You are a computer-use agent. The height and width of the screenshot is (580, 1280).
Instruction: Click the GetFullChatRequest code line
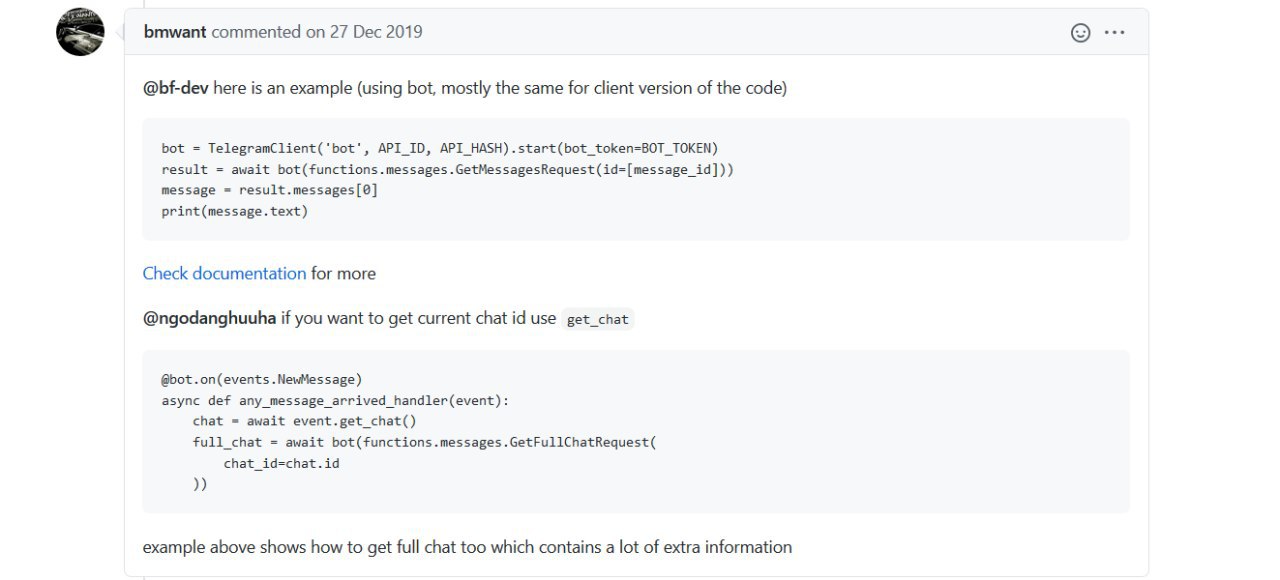pos(424,442)
